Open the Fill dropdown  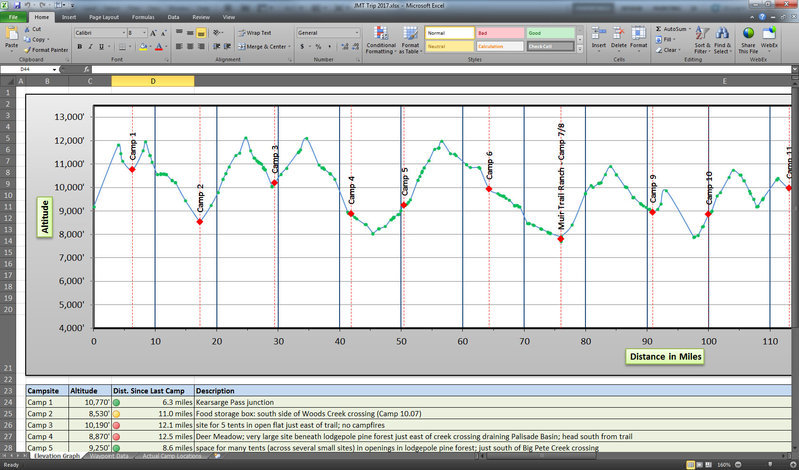tap(665, 39)
